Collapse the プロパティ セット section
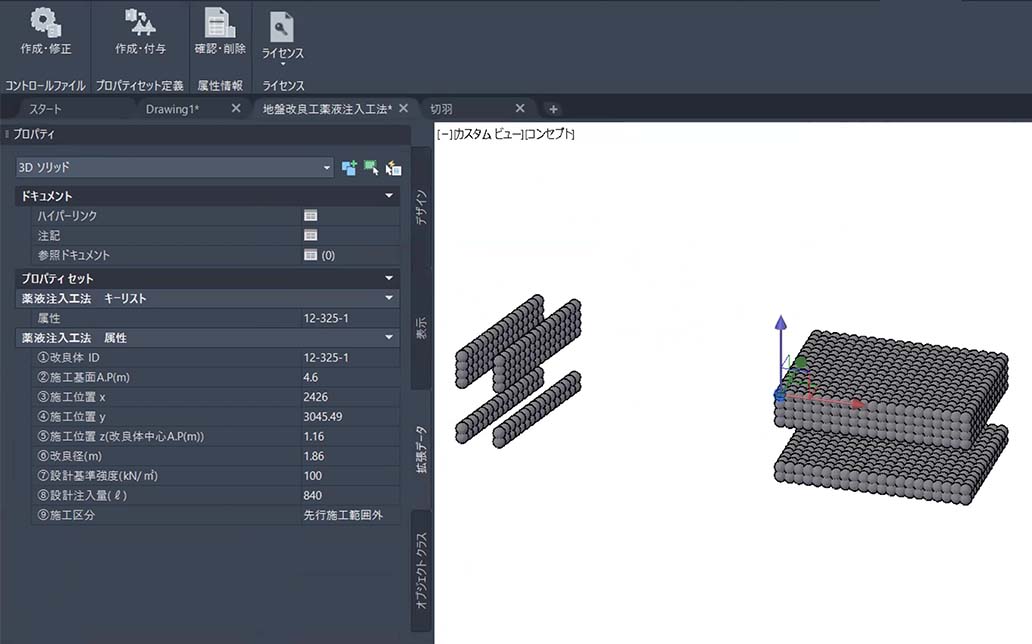 389,278
